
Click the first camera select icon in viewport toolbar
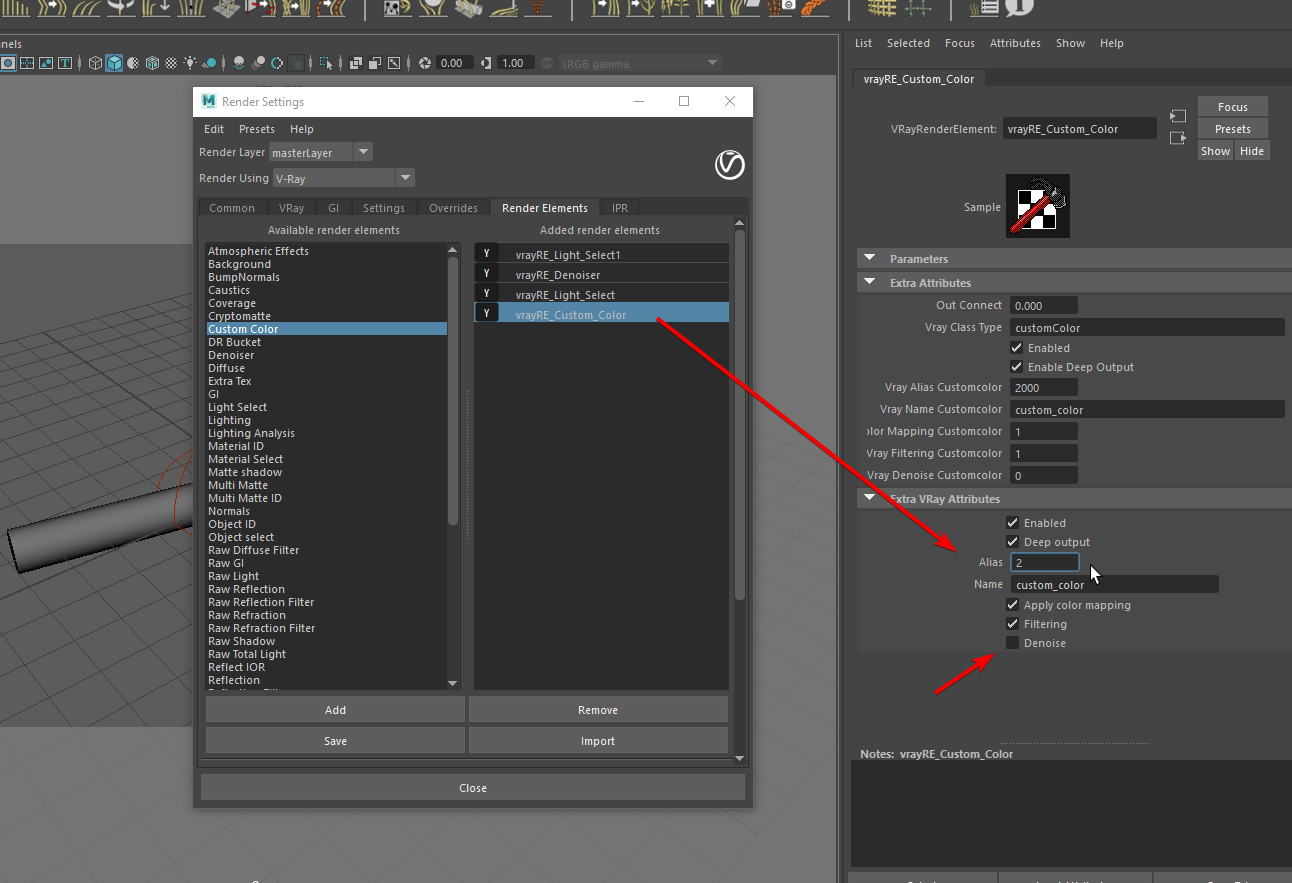coord(8,63)
